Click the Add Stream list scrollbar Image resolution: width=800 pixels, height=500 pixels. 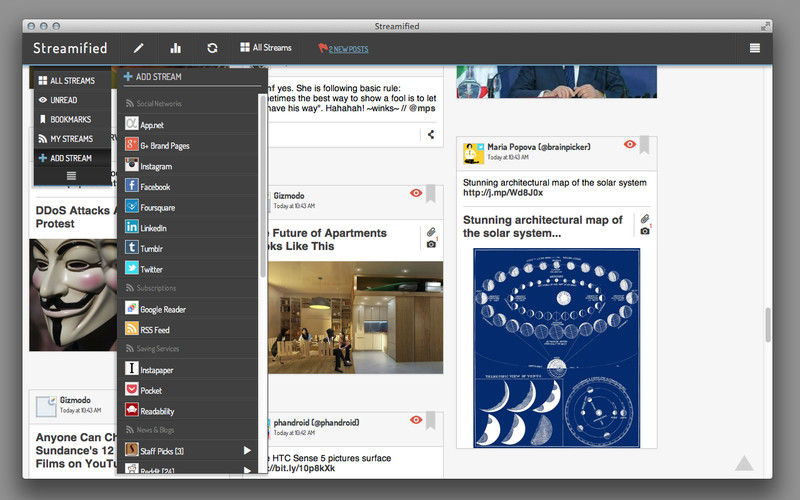coord(263,186)
